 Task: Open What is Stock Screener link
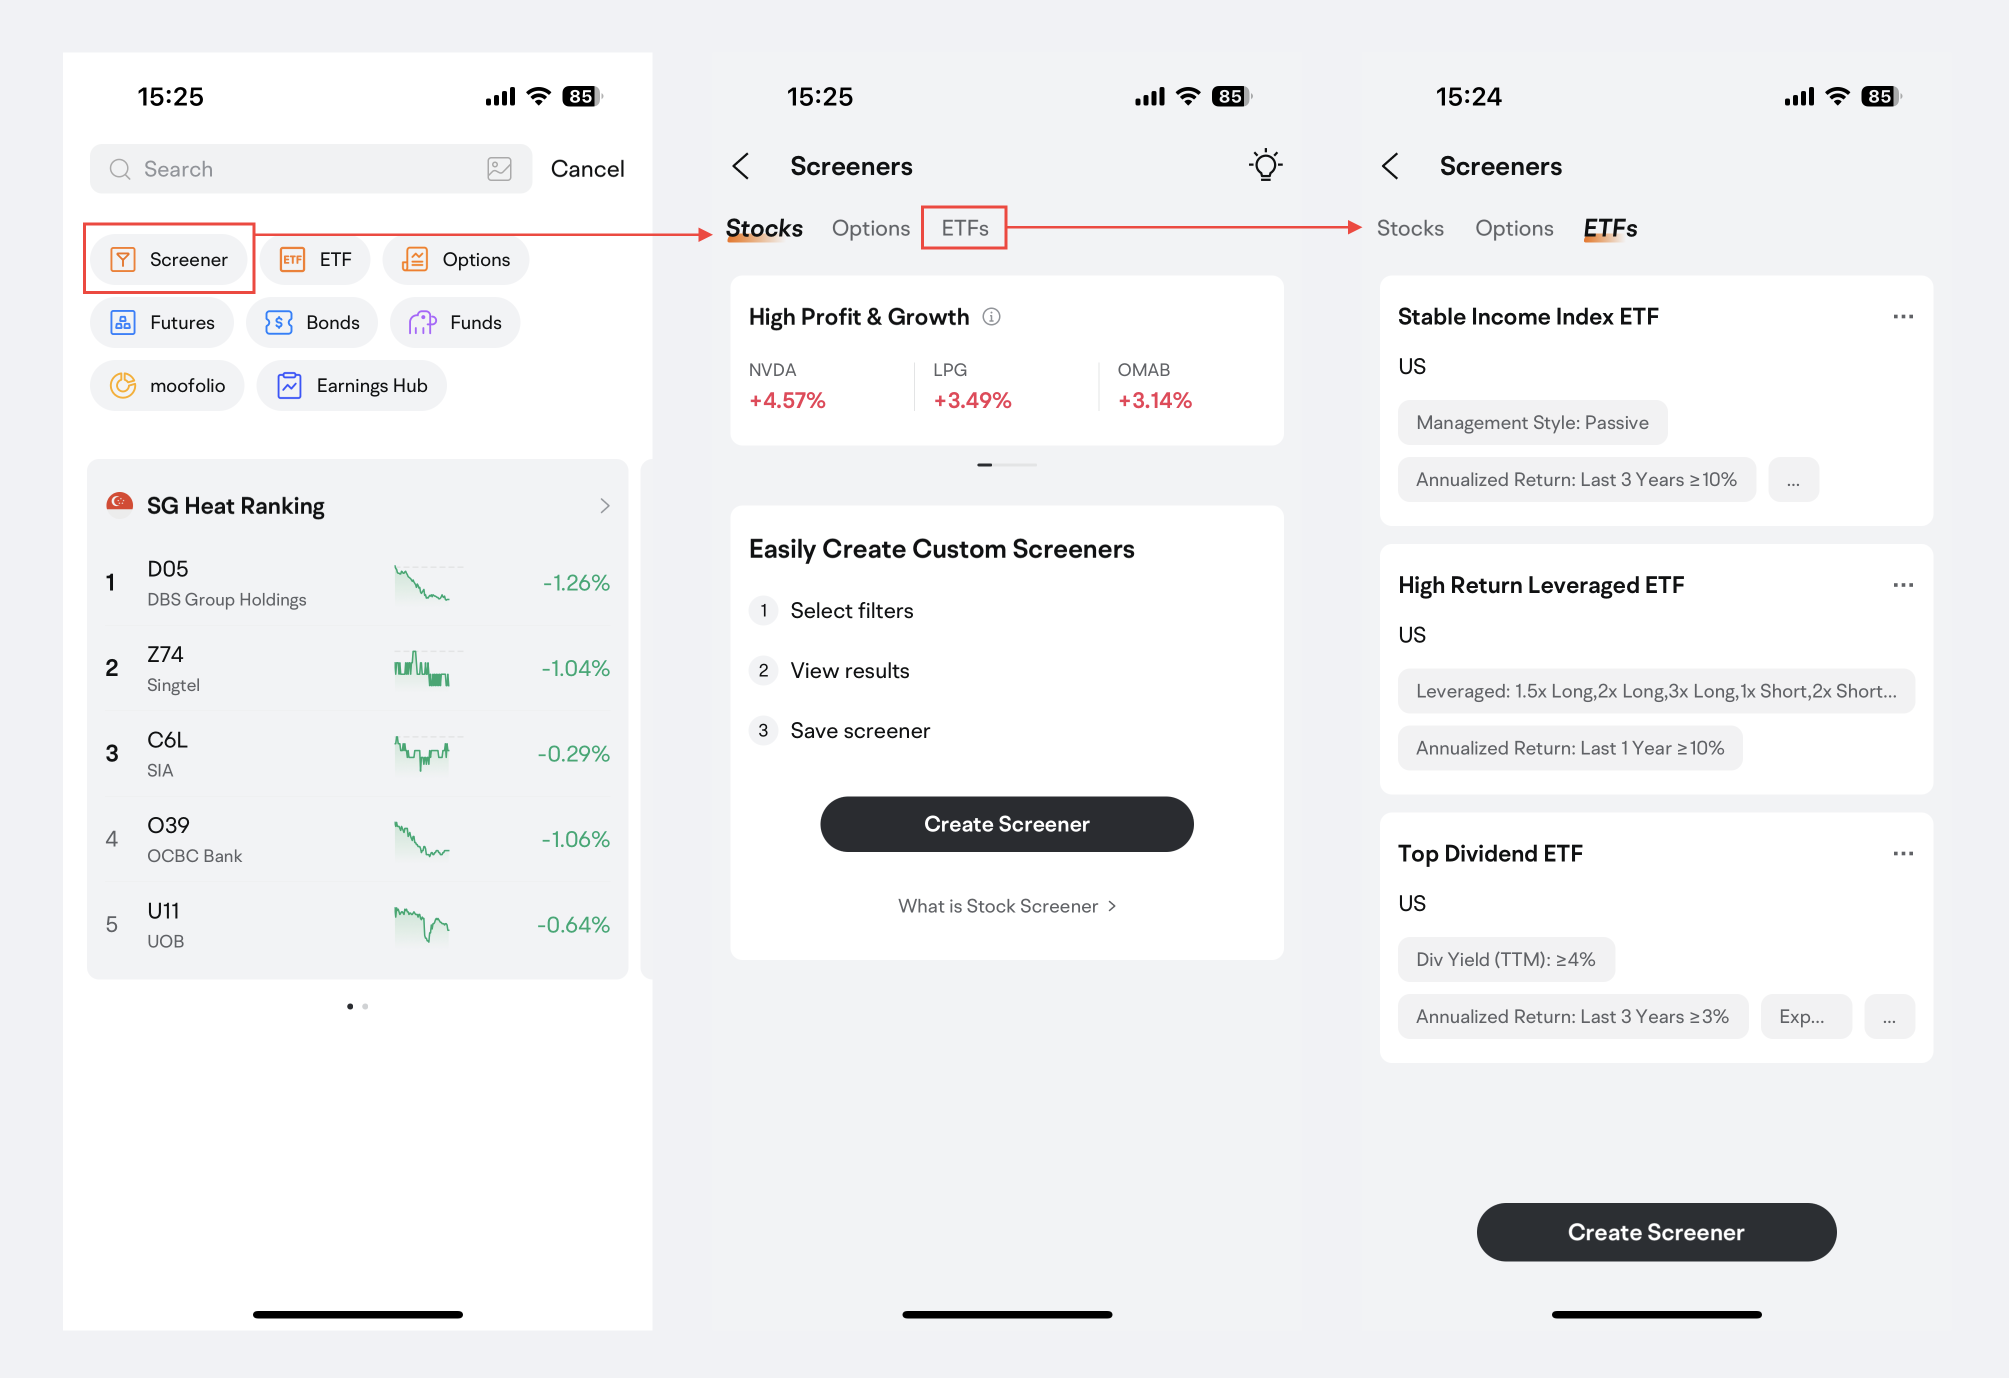pos(1008,905)
